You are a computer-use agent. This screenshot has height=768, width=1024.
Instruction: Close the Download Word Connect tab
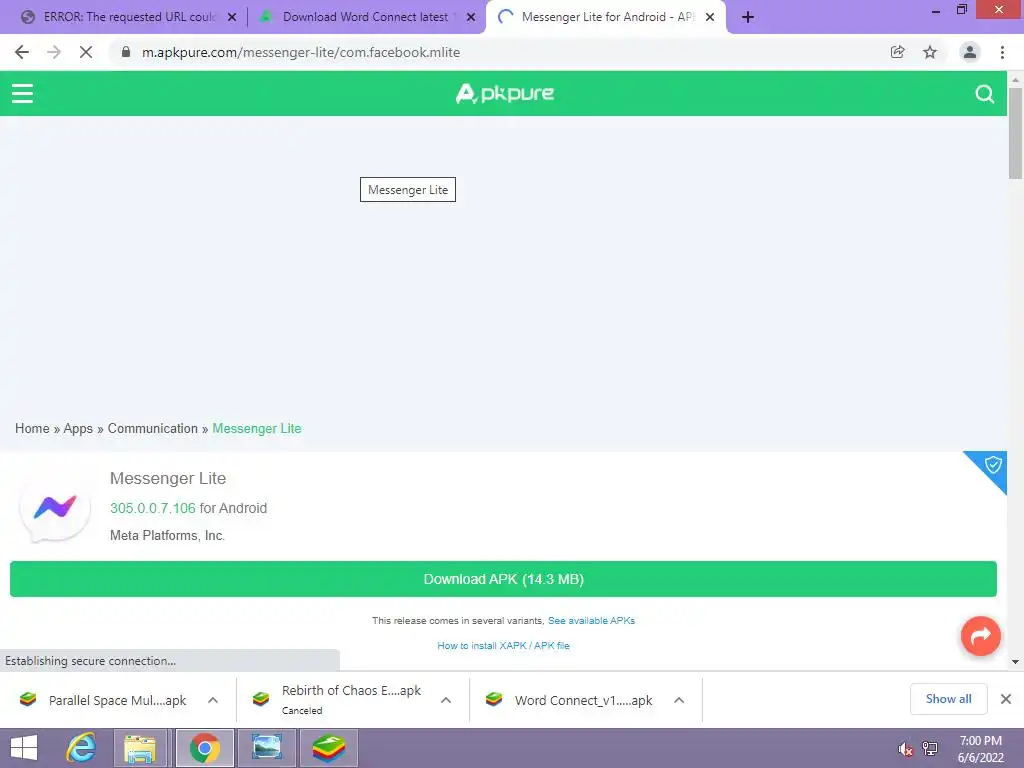click(471, 17)
